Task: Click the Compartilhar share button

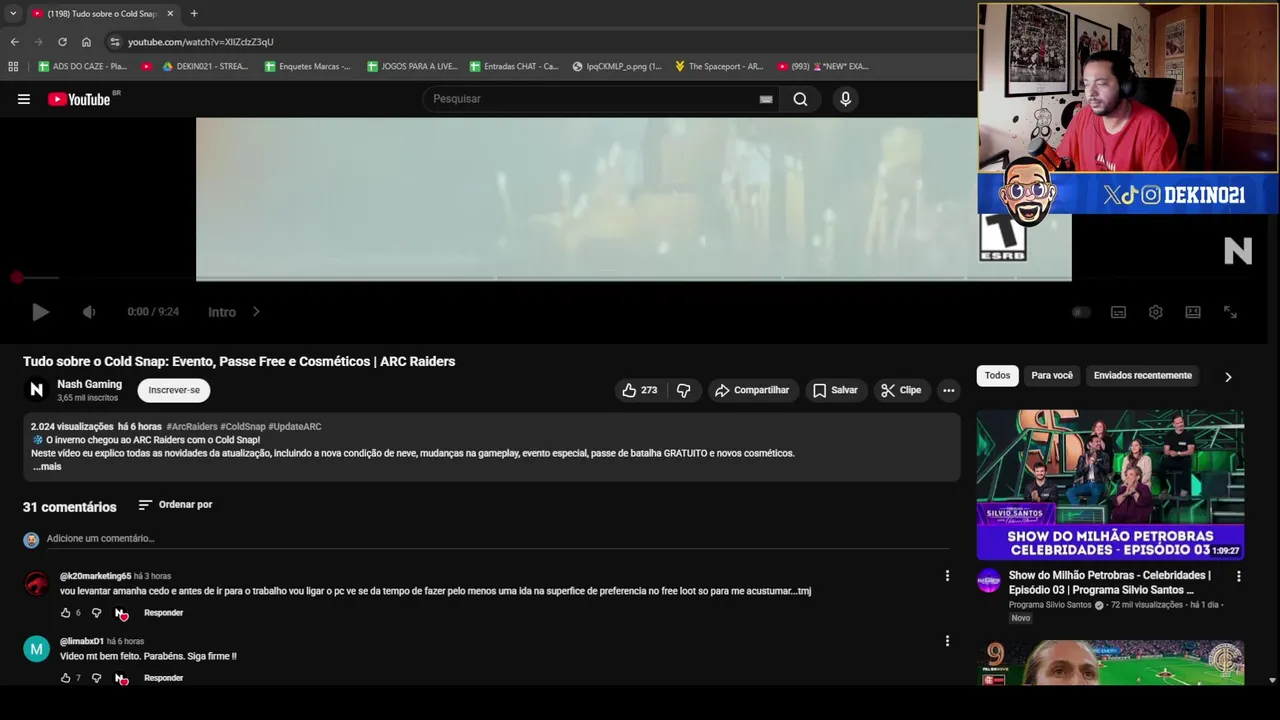Action: 752,390
